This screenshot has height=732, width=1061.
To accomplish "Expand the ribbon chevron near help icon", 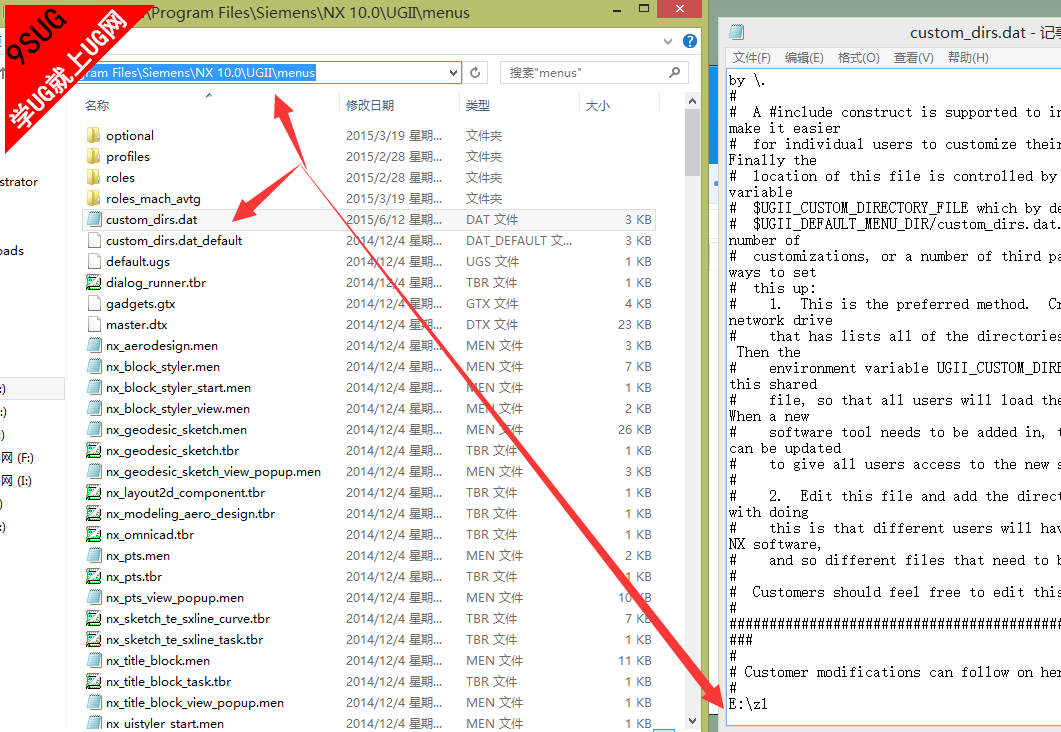I will [668, 41].
